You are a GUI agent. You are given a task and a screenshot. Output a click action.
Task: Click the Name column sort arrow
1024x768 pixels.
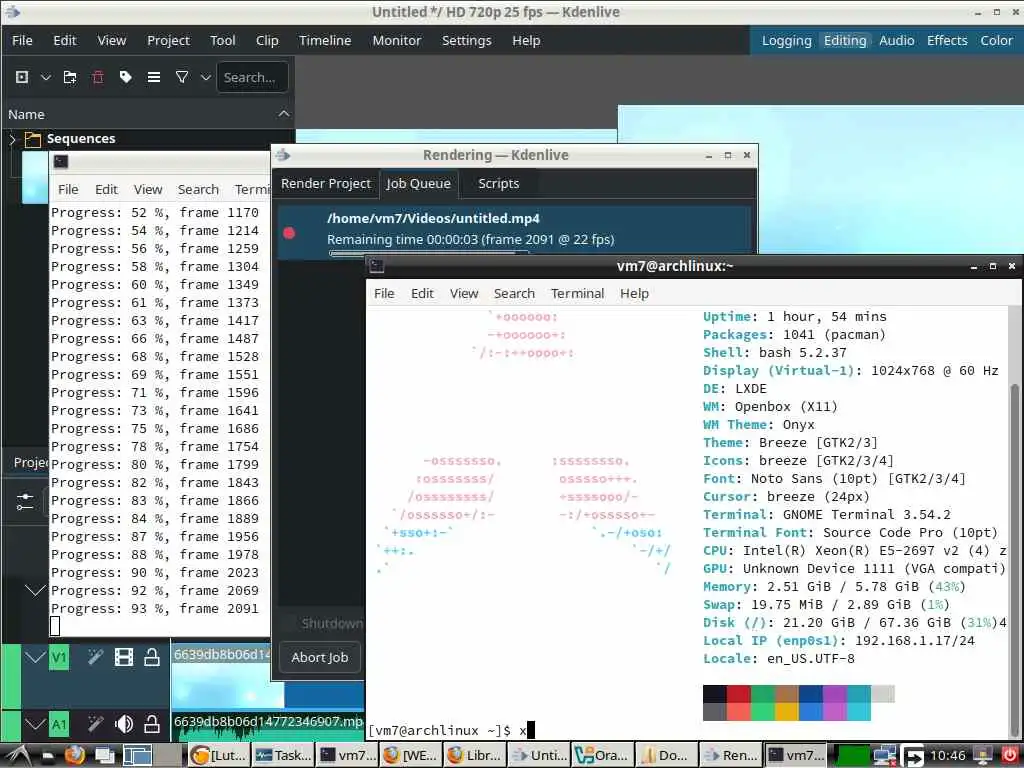click(283, 114)
